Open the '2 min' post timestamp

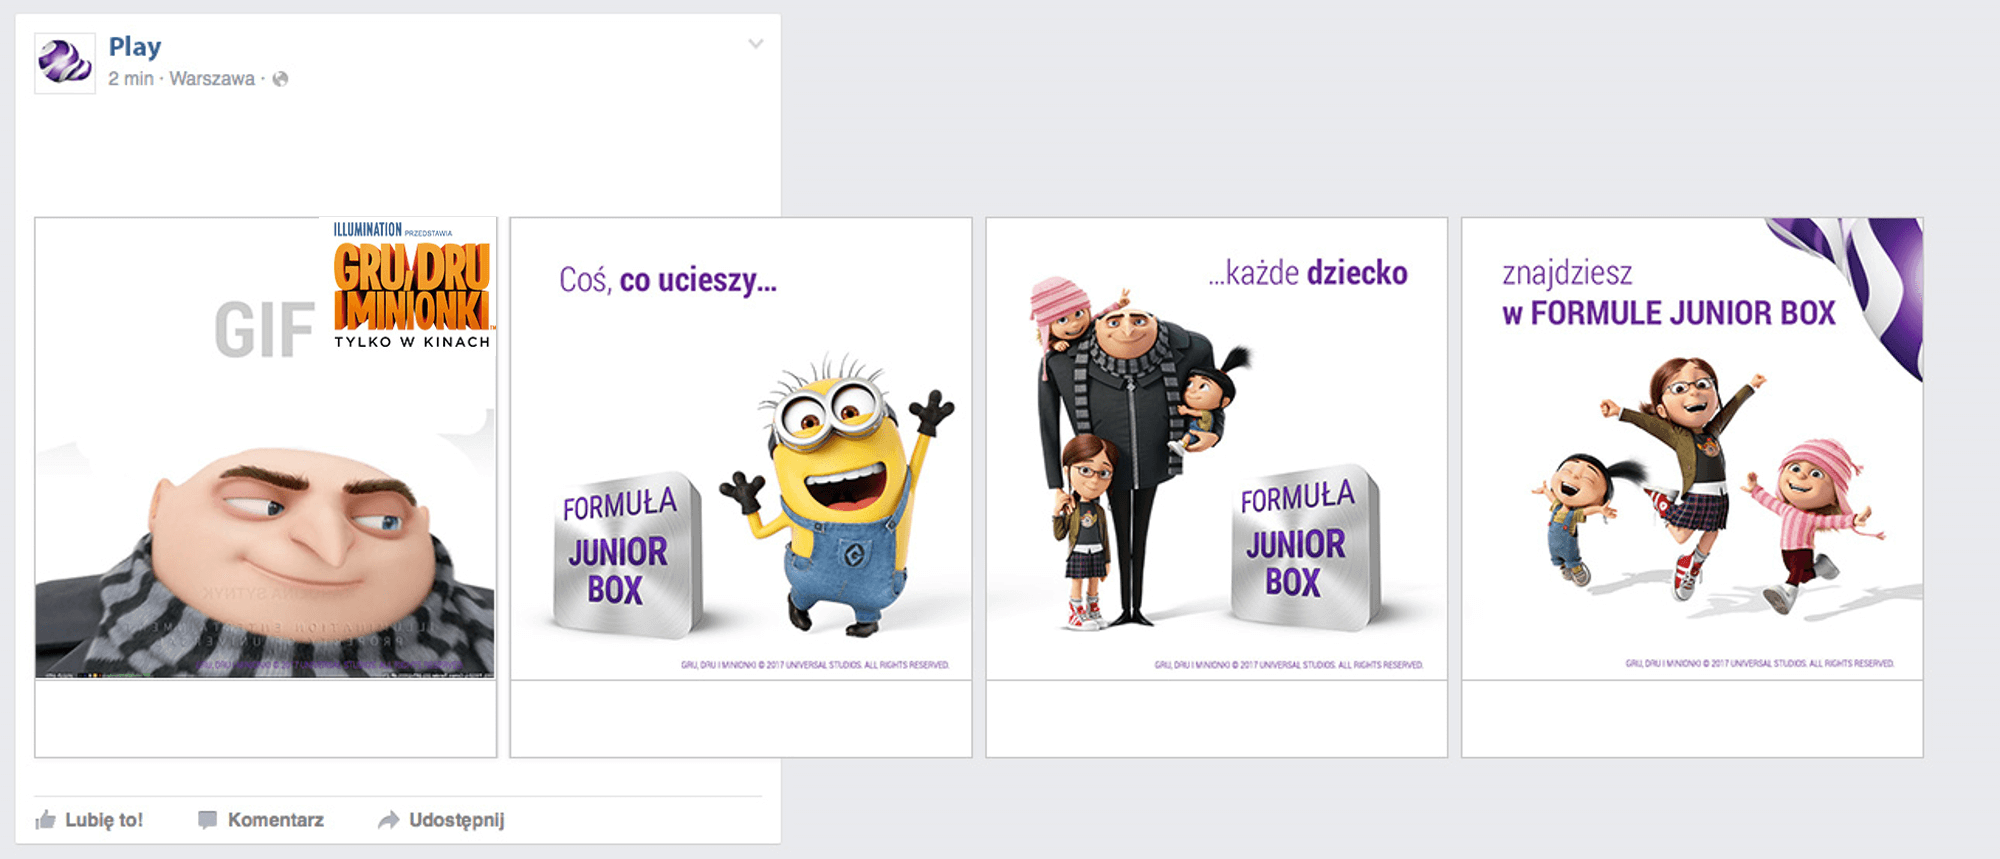coord(131,79)
